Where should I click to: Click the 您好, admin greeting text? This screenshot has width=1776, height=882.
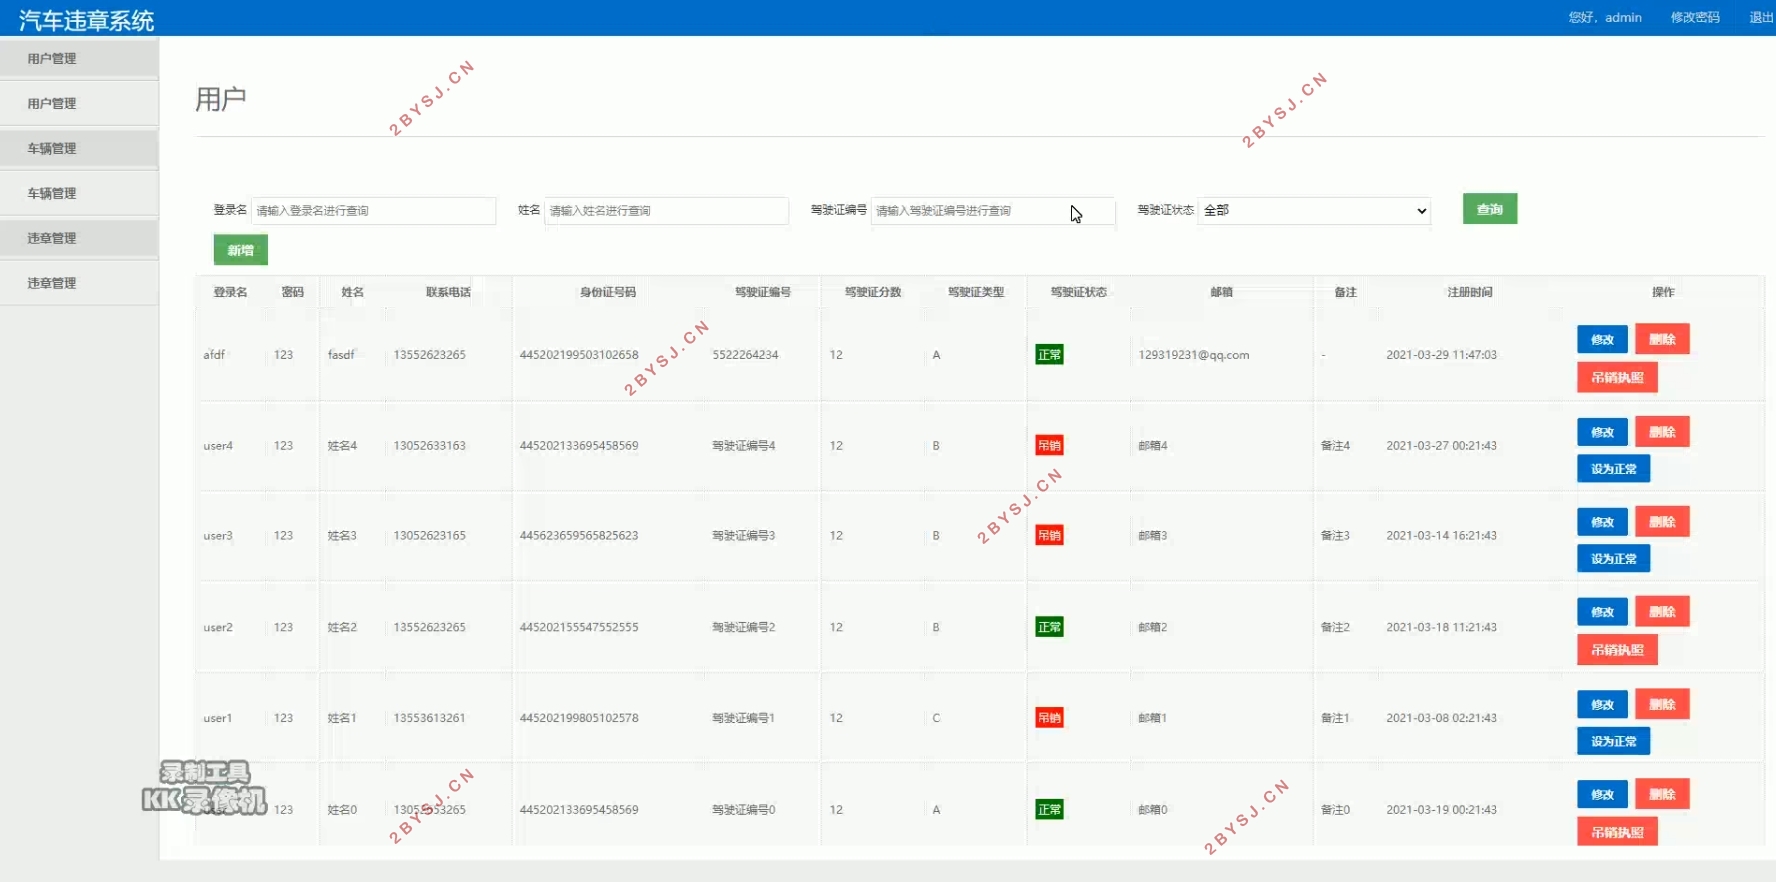coord(1605,17)
